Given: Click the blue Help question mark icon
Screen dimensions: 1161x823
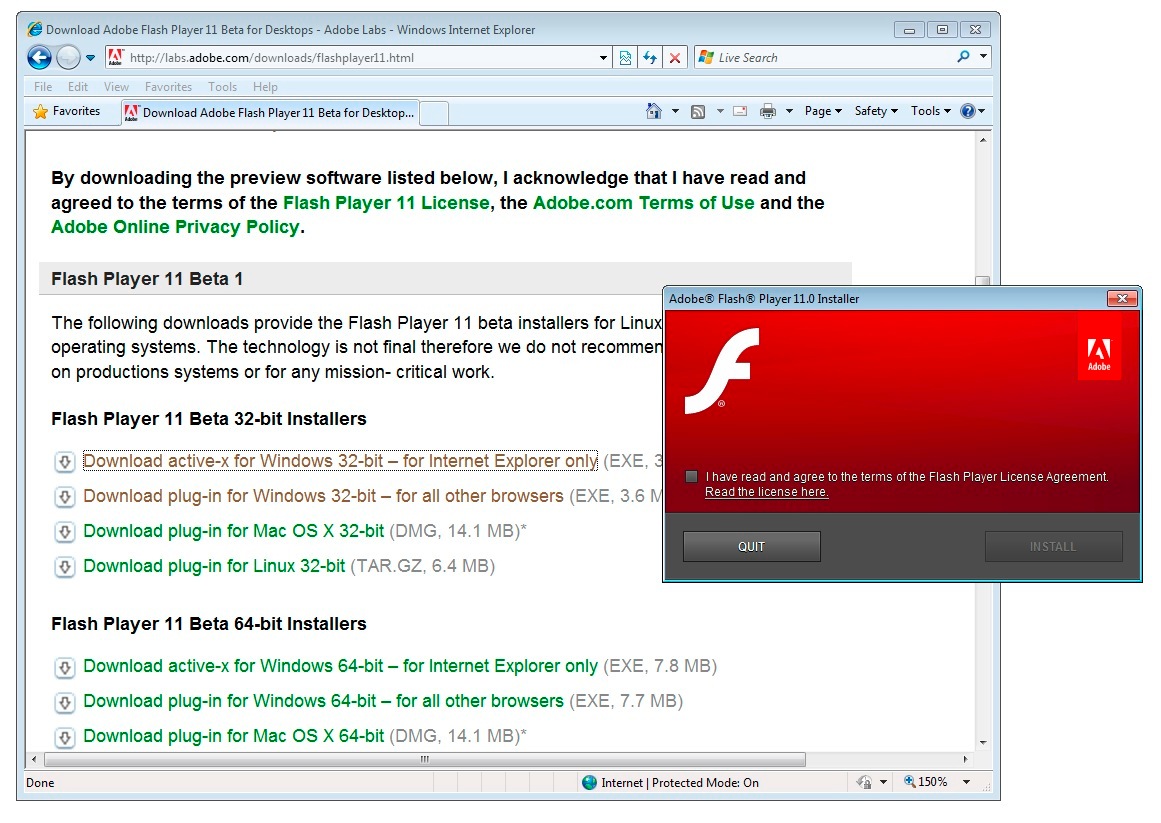Looking at the screenshot, I should tap(968, 111).
